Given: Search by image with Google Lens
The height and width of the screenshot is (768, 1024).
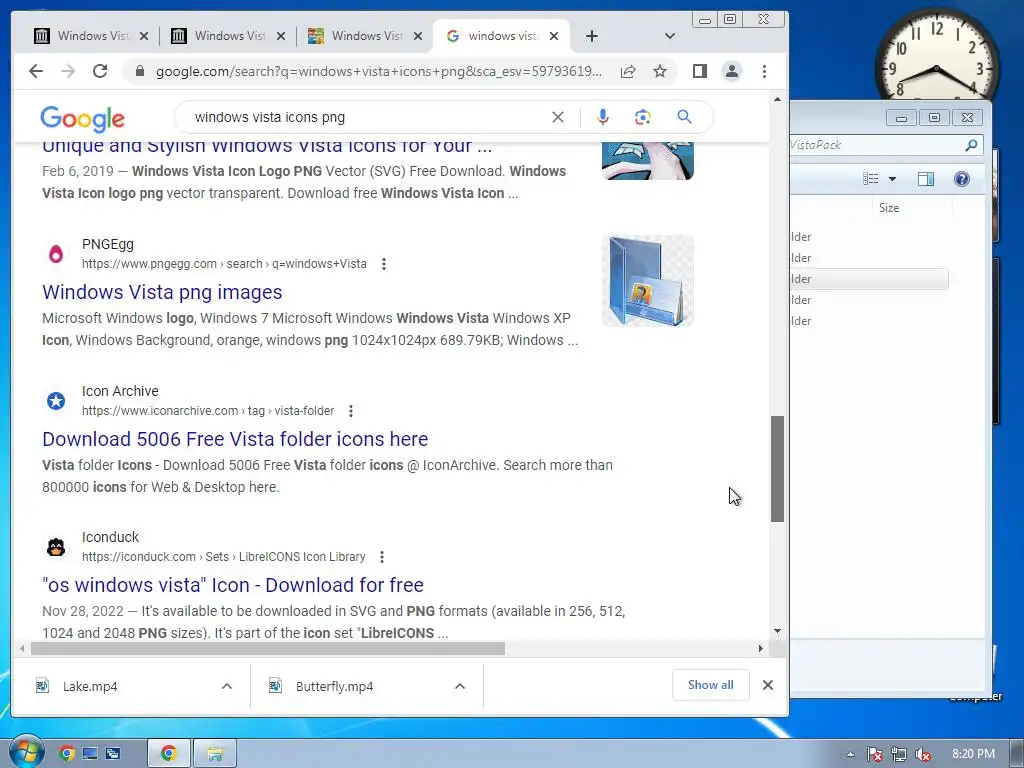Looking at the screenshot, I should click(x=643, y=117).
